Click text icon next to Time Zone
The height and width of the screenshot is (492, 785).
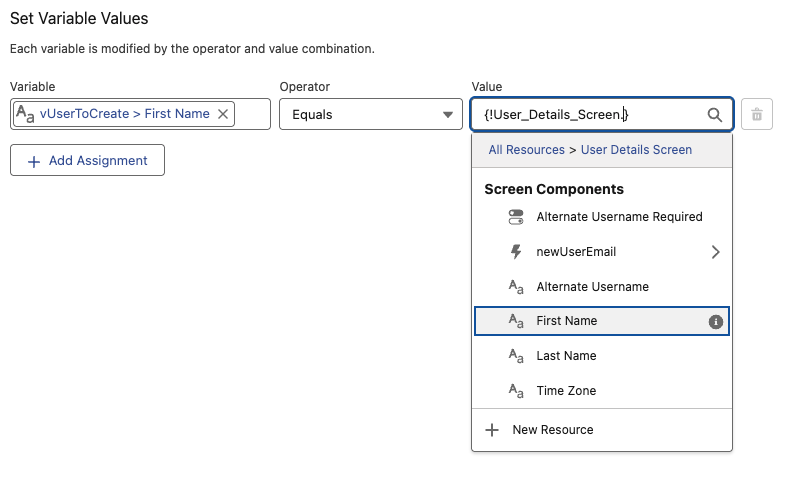point(516,391)
